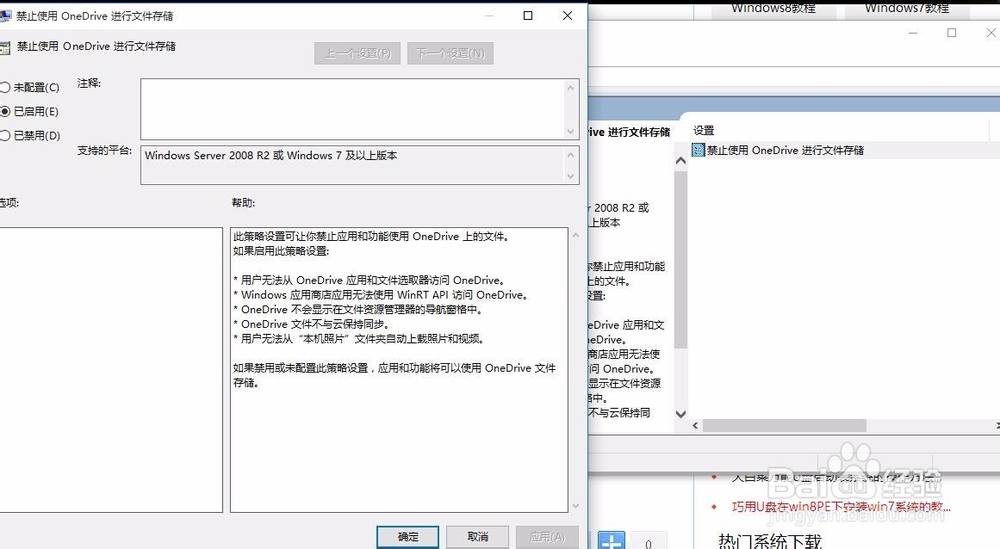Image resolution: width=1000 pixels, height=549 pixels.
Task: Click the 热门系统下载 heading
Action: [x=770, y=541]
